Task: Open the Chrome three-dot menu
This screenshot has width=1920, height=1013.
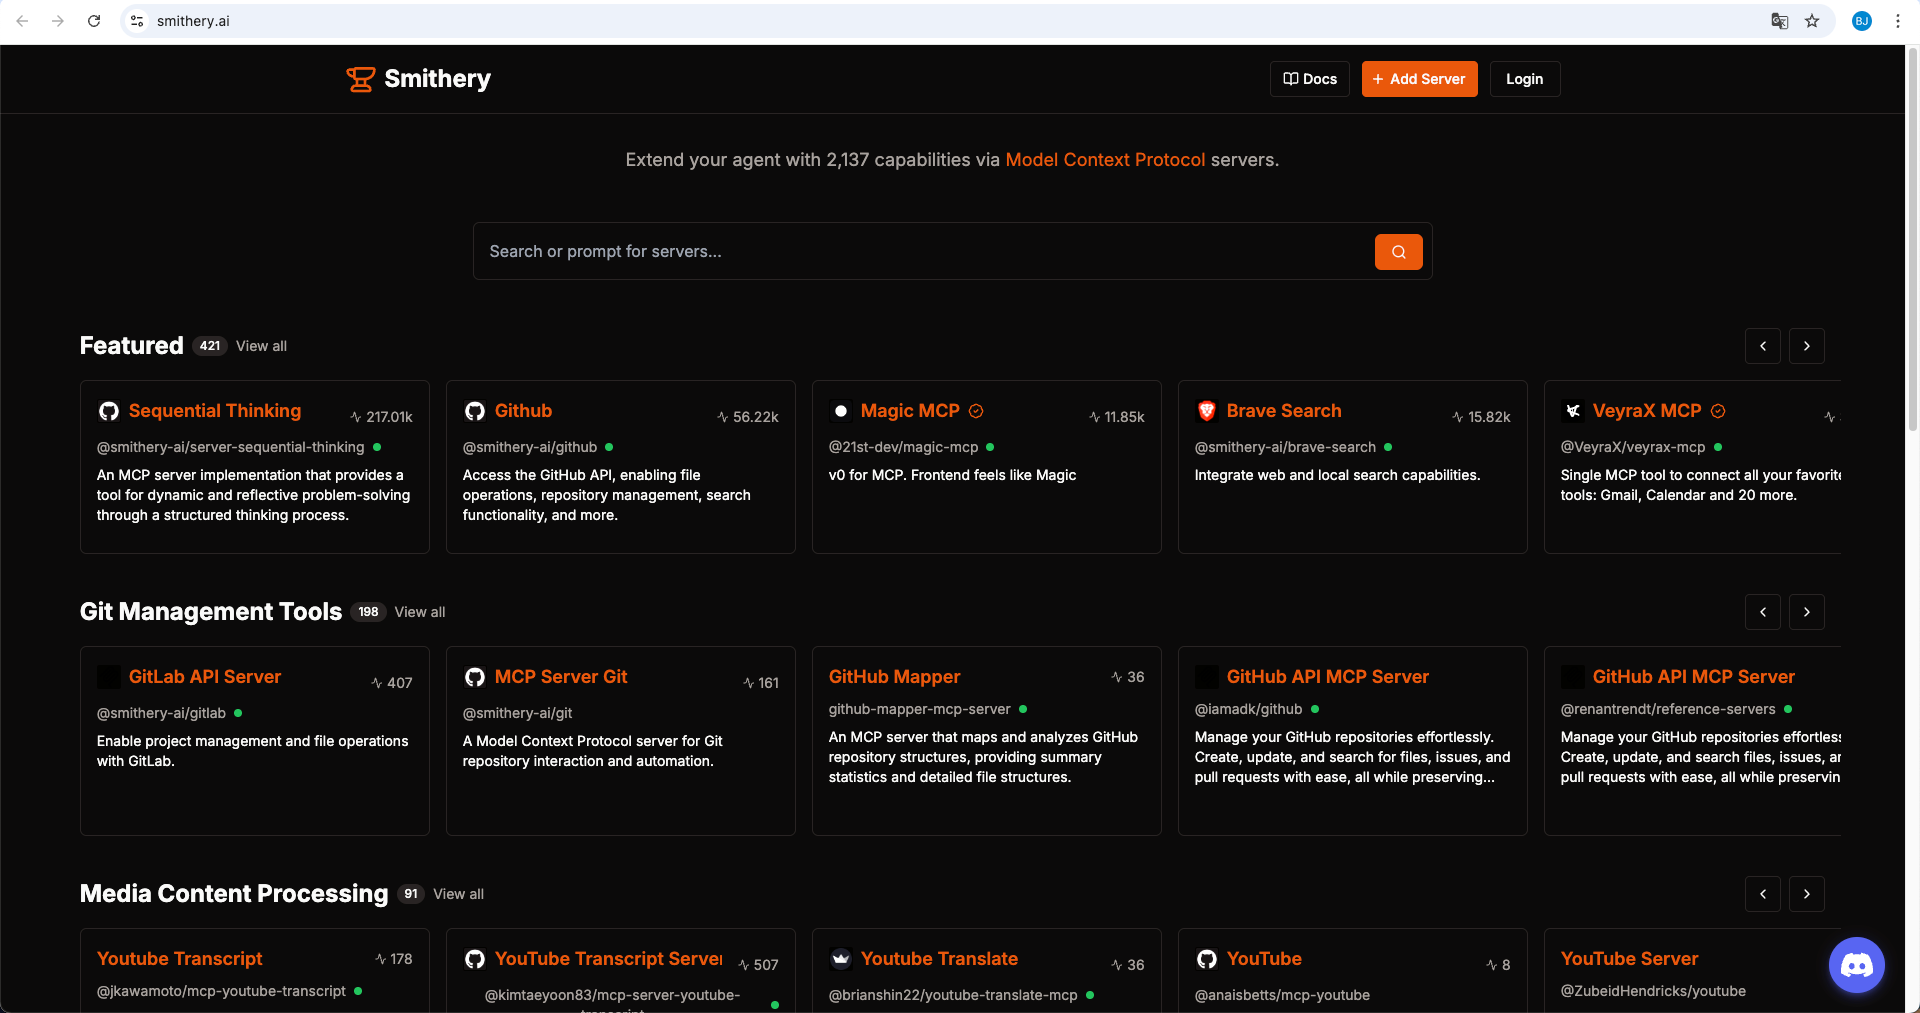Action: click(1897, 21)
